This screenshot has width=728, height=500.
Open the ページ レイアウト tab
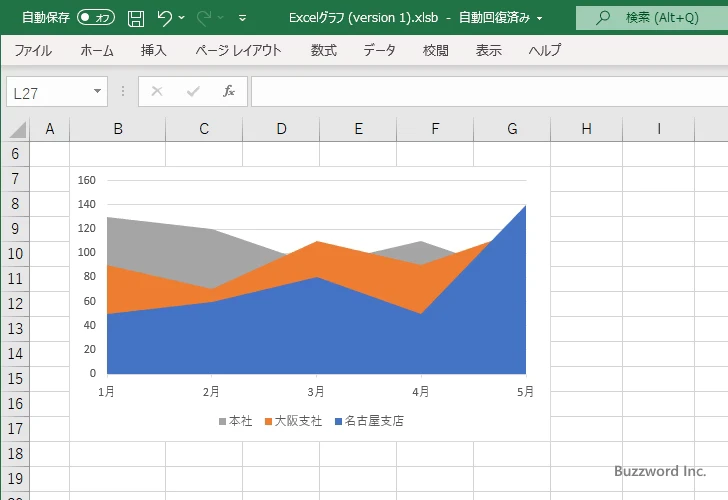238,50
